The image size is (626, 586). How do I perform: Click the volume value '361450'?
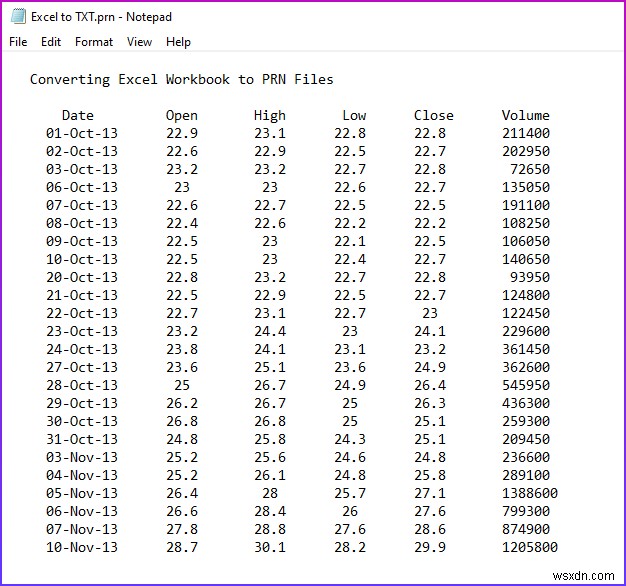point(526,349)
